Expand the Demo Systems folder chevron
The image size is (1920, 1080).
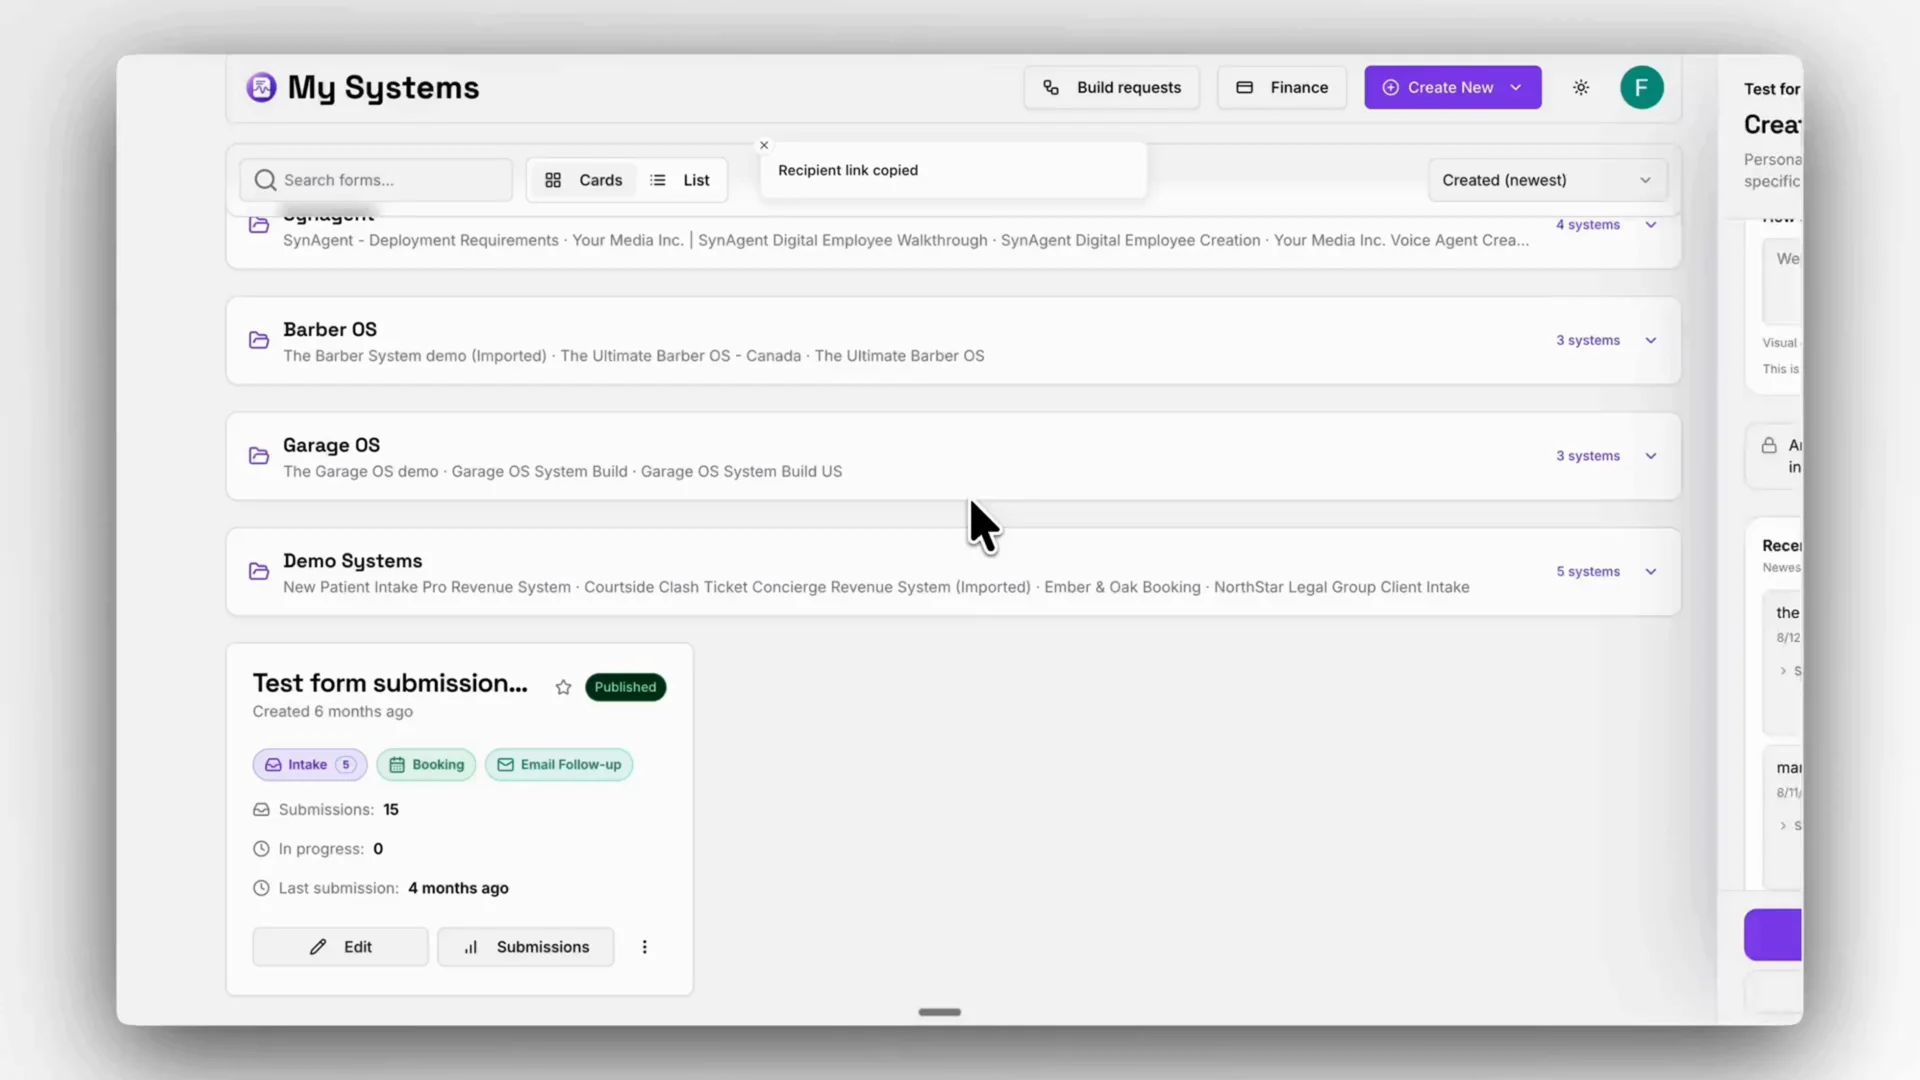(1651, 572)
